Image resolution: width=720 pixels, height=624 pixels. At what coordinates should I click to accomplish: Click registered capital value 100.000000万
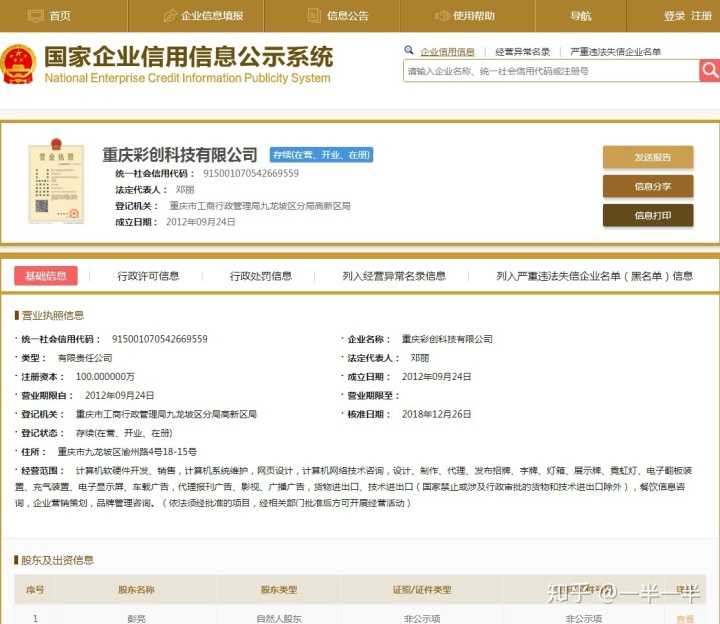tap(105, 377)
